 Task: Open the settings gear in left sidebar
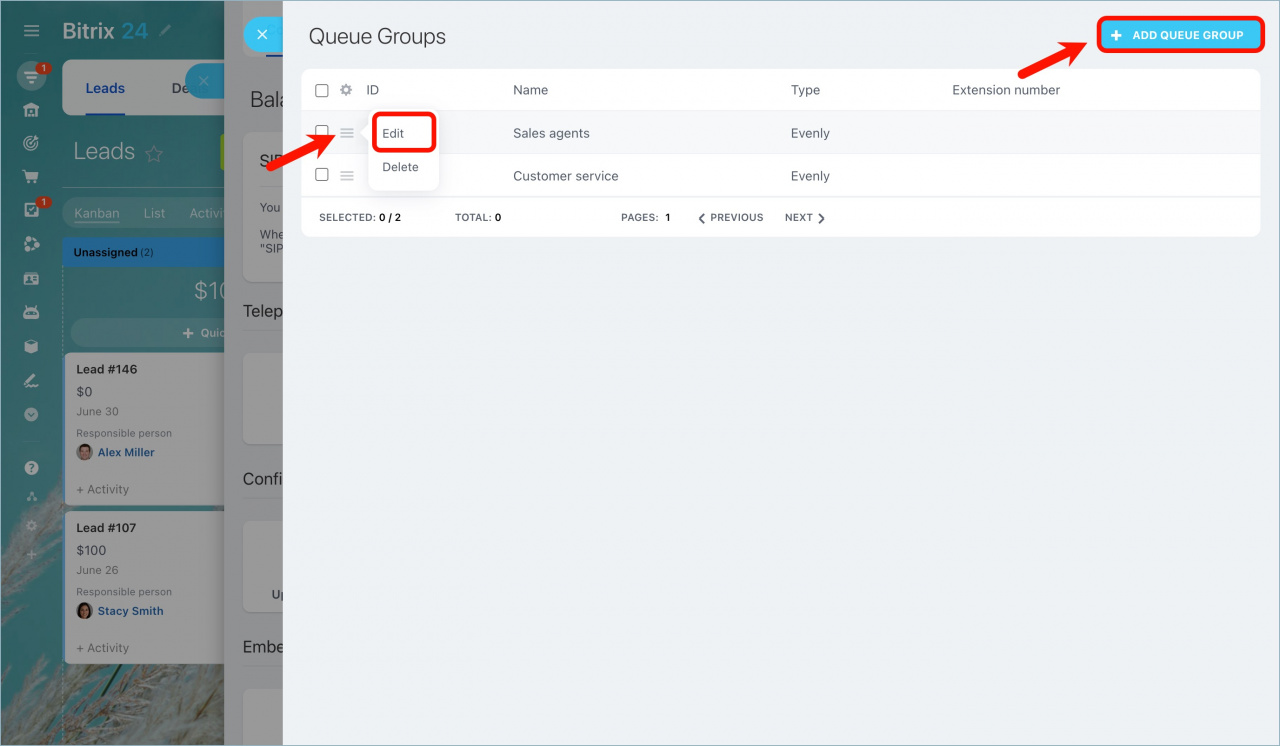(x=31, y=525)
